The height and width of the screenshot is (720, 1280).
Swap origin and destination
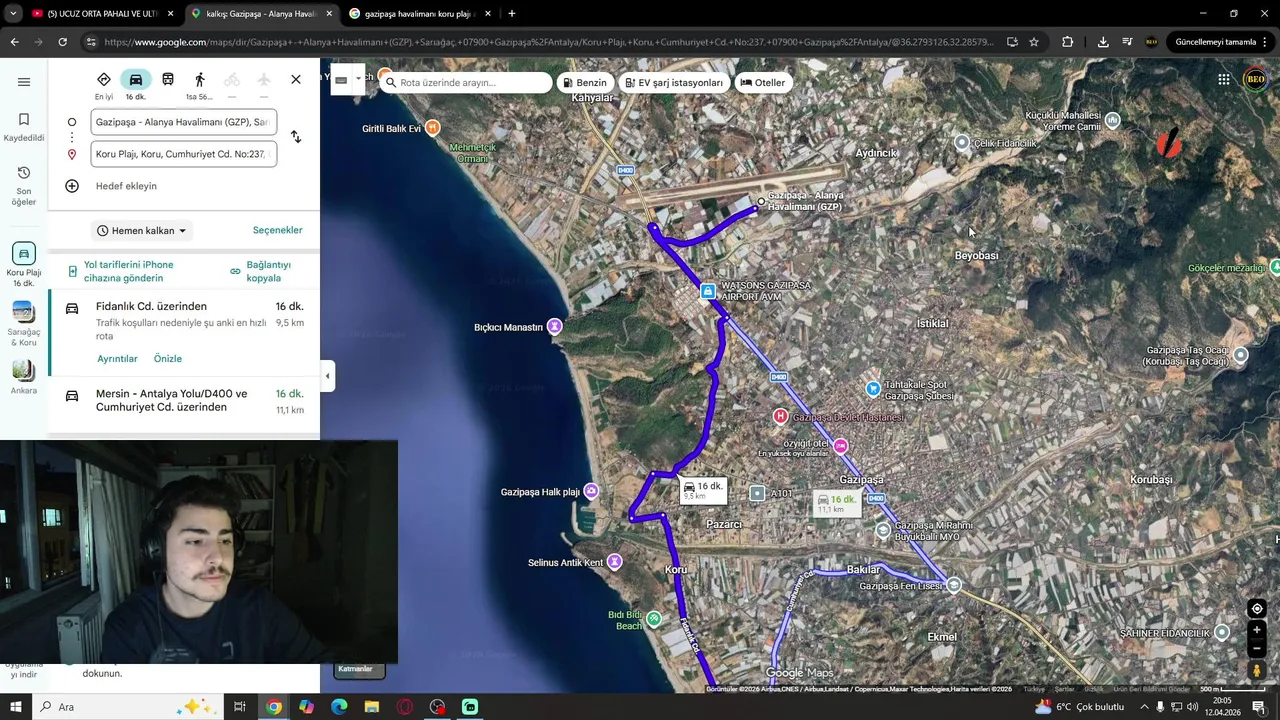[296, 137]
